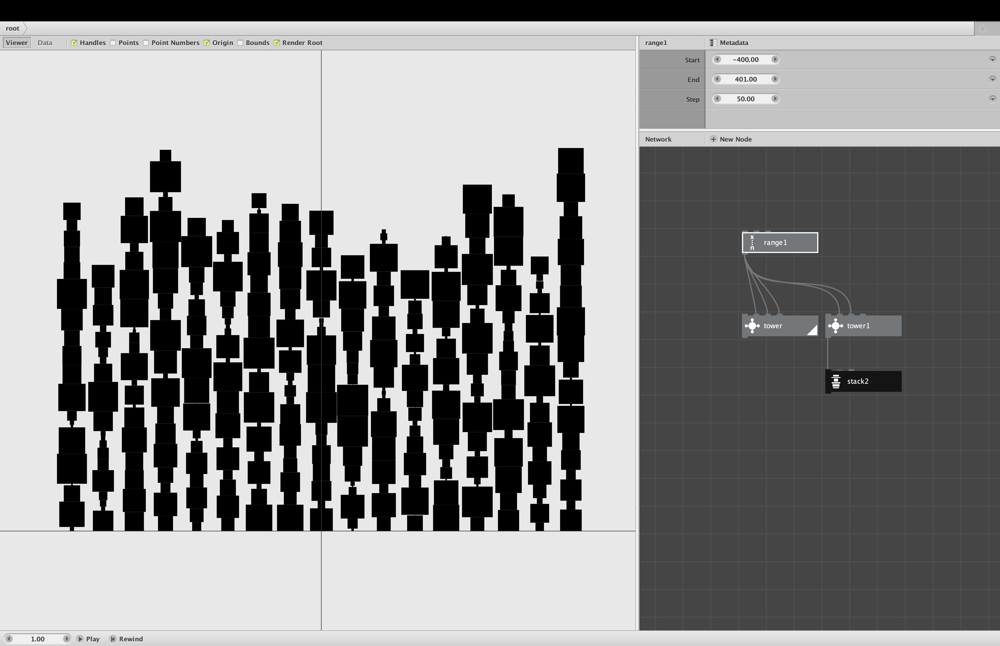Enable the Bounds checkbox
The width and height of the screenshot is (1000, 646).
pyautogui.click(x=240, y=43)
